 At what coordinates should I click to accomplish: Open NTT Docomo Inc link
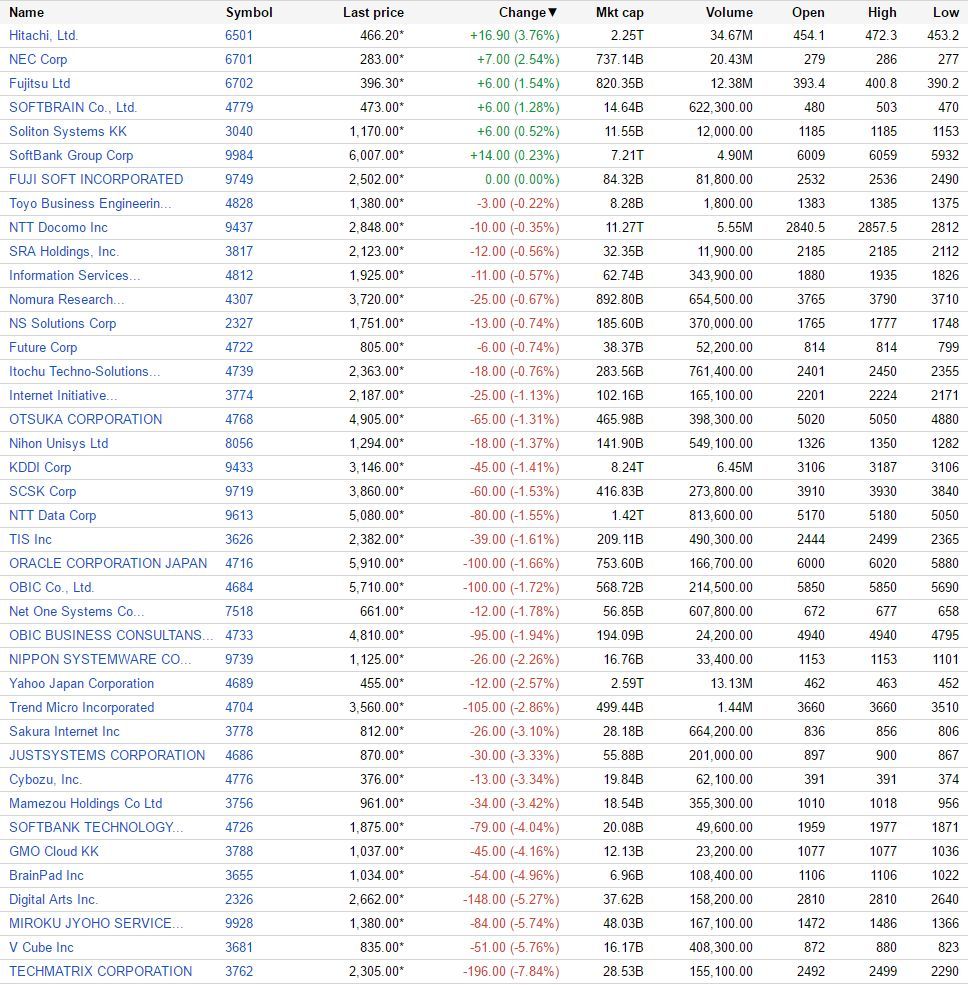58,227
